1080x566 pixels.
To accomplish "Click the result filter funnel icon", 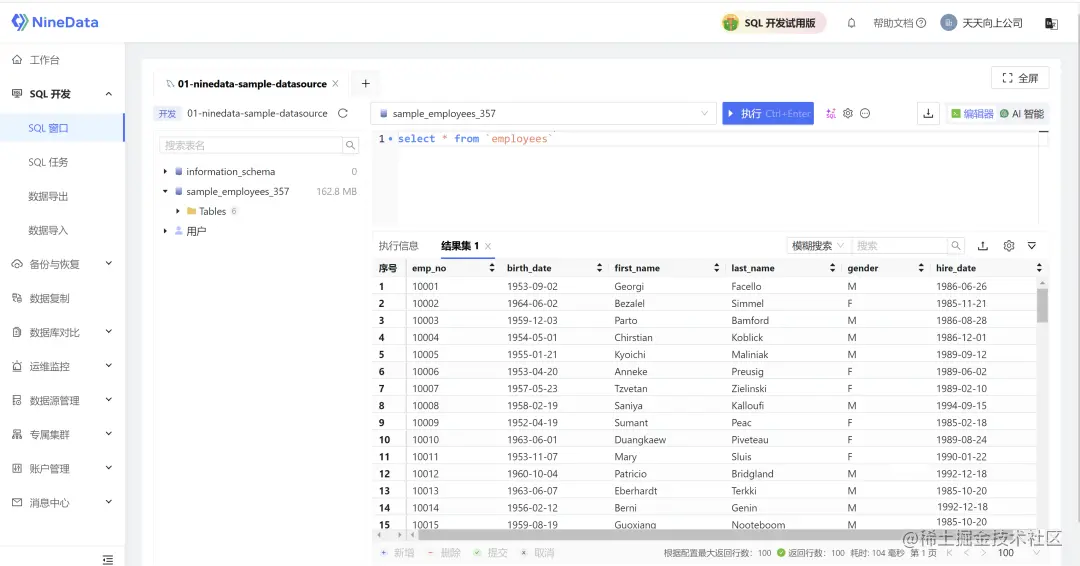I will coord(1032,246).
